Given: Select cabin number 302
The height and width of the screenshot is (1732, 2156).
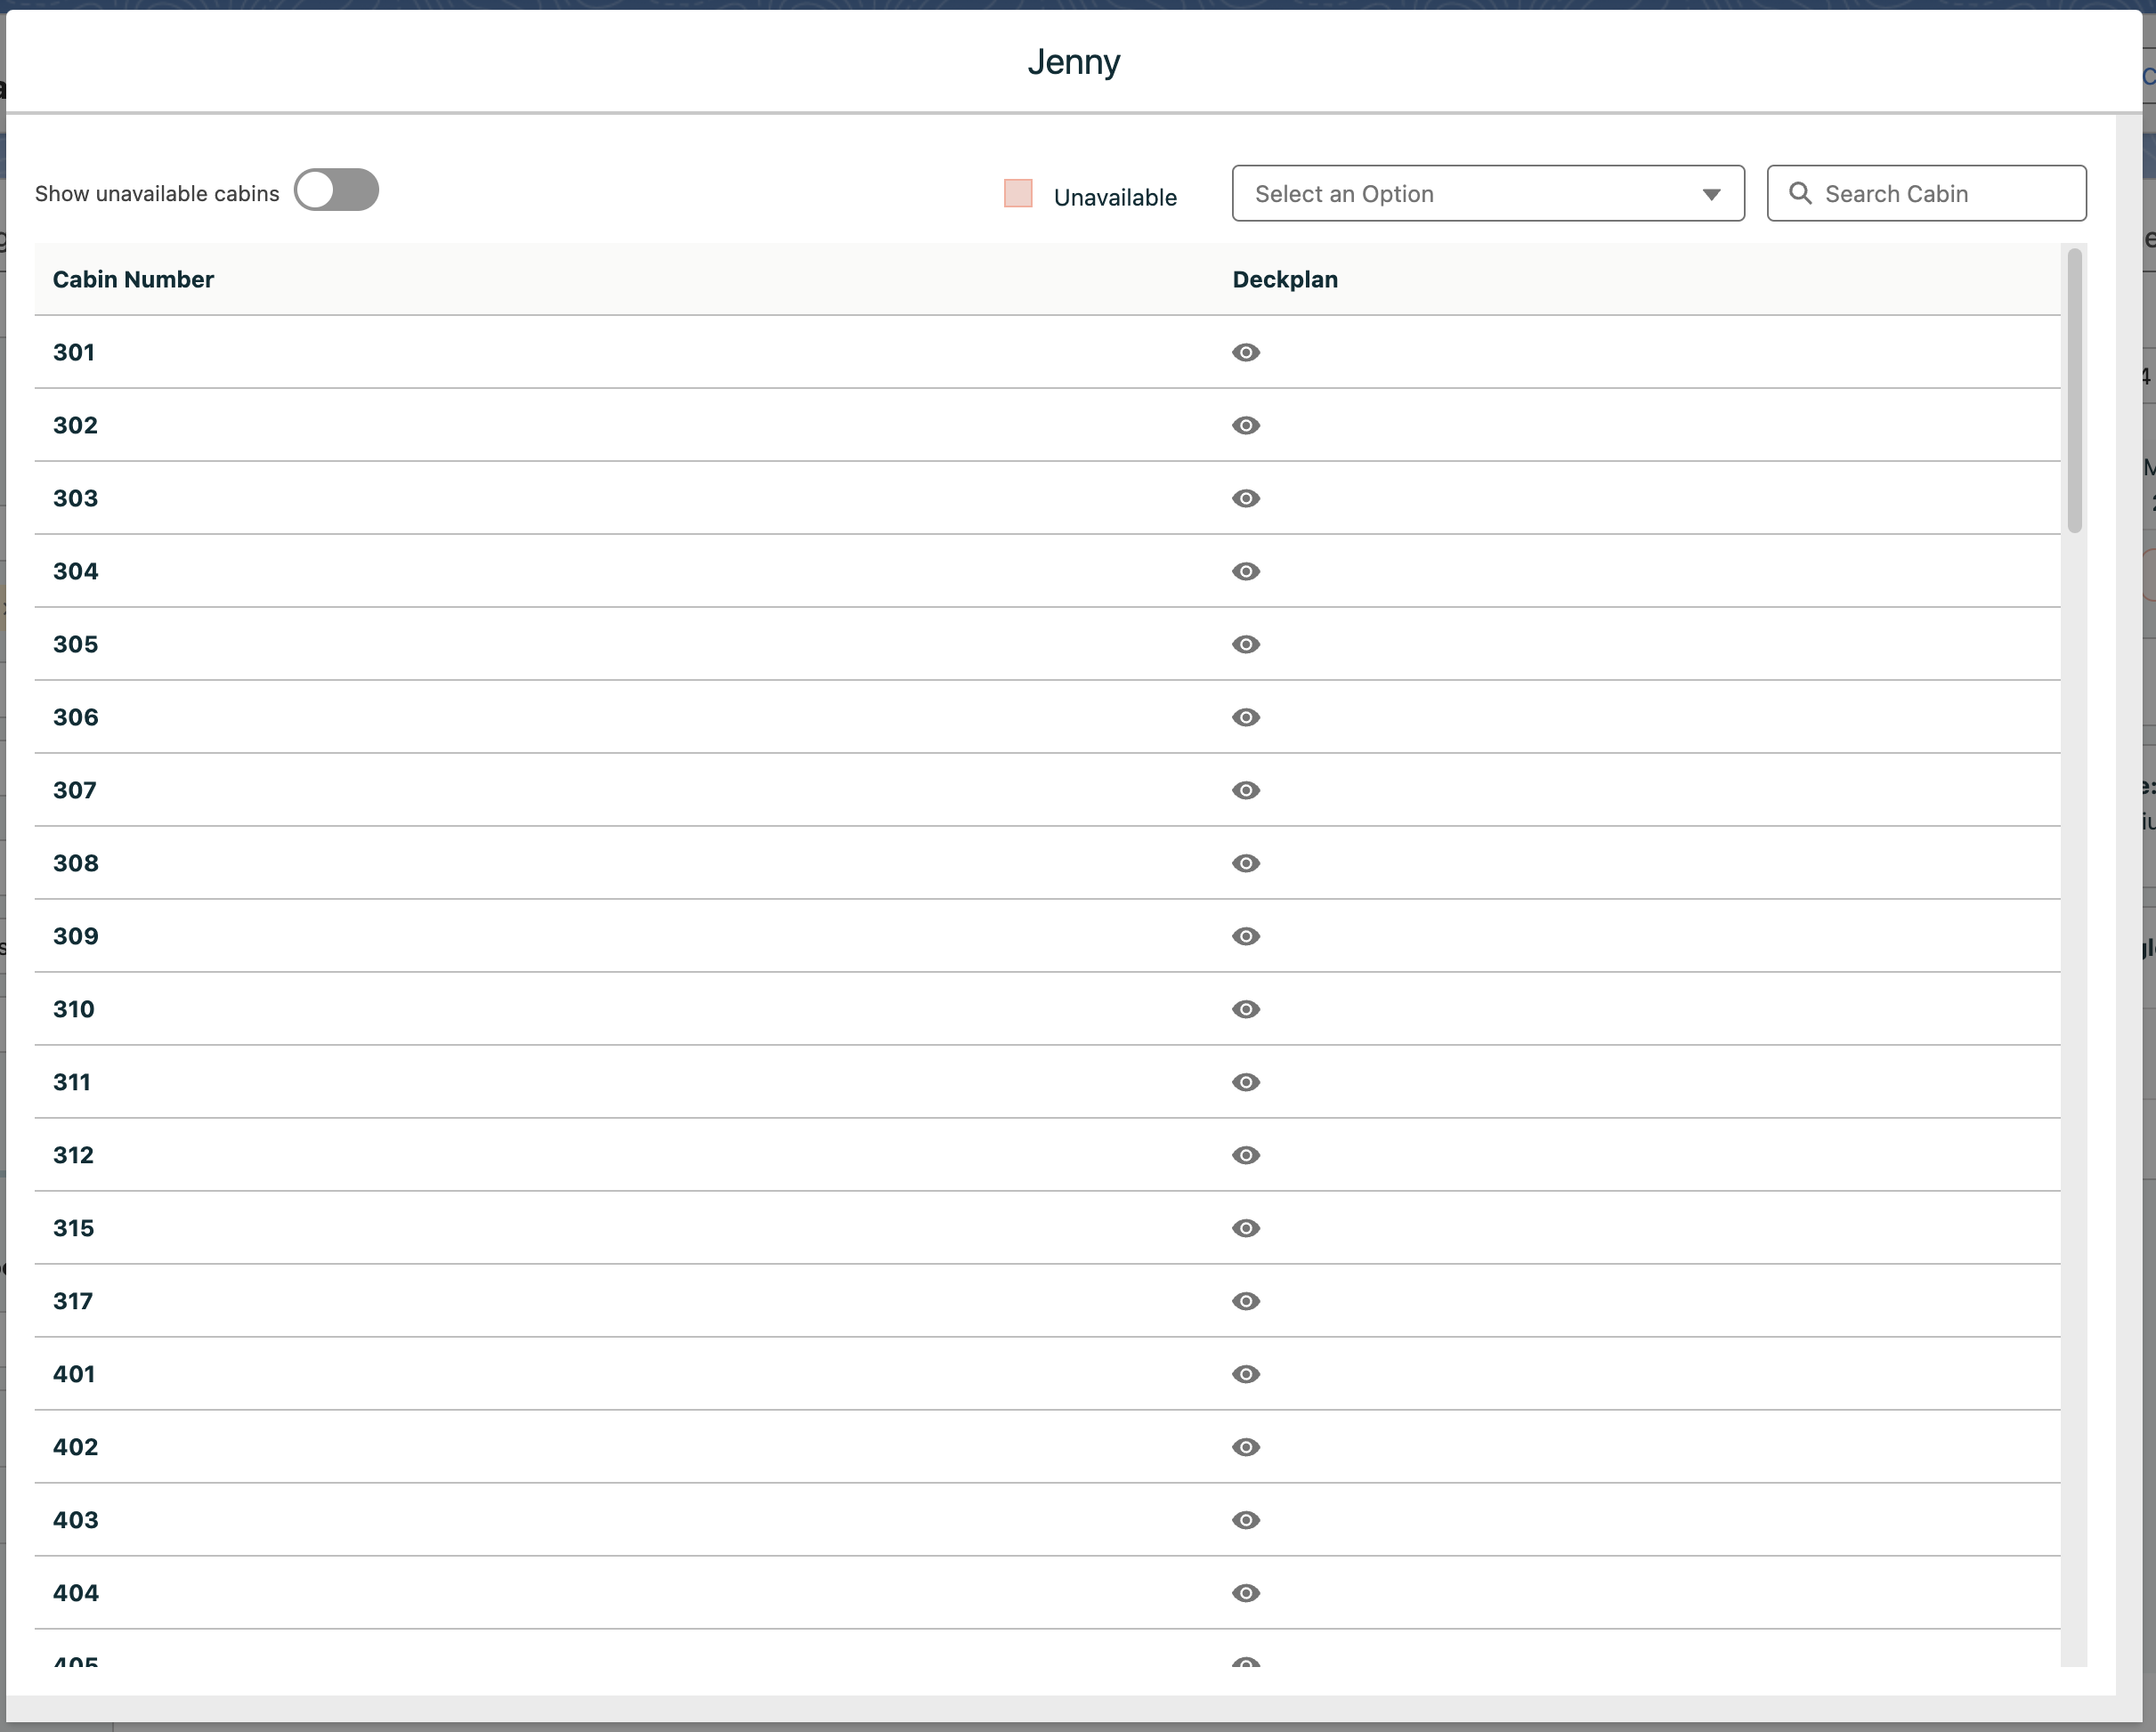Looking at the screenshot, I should click(75, 425).
